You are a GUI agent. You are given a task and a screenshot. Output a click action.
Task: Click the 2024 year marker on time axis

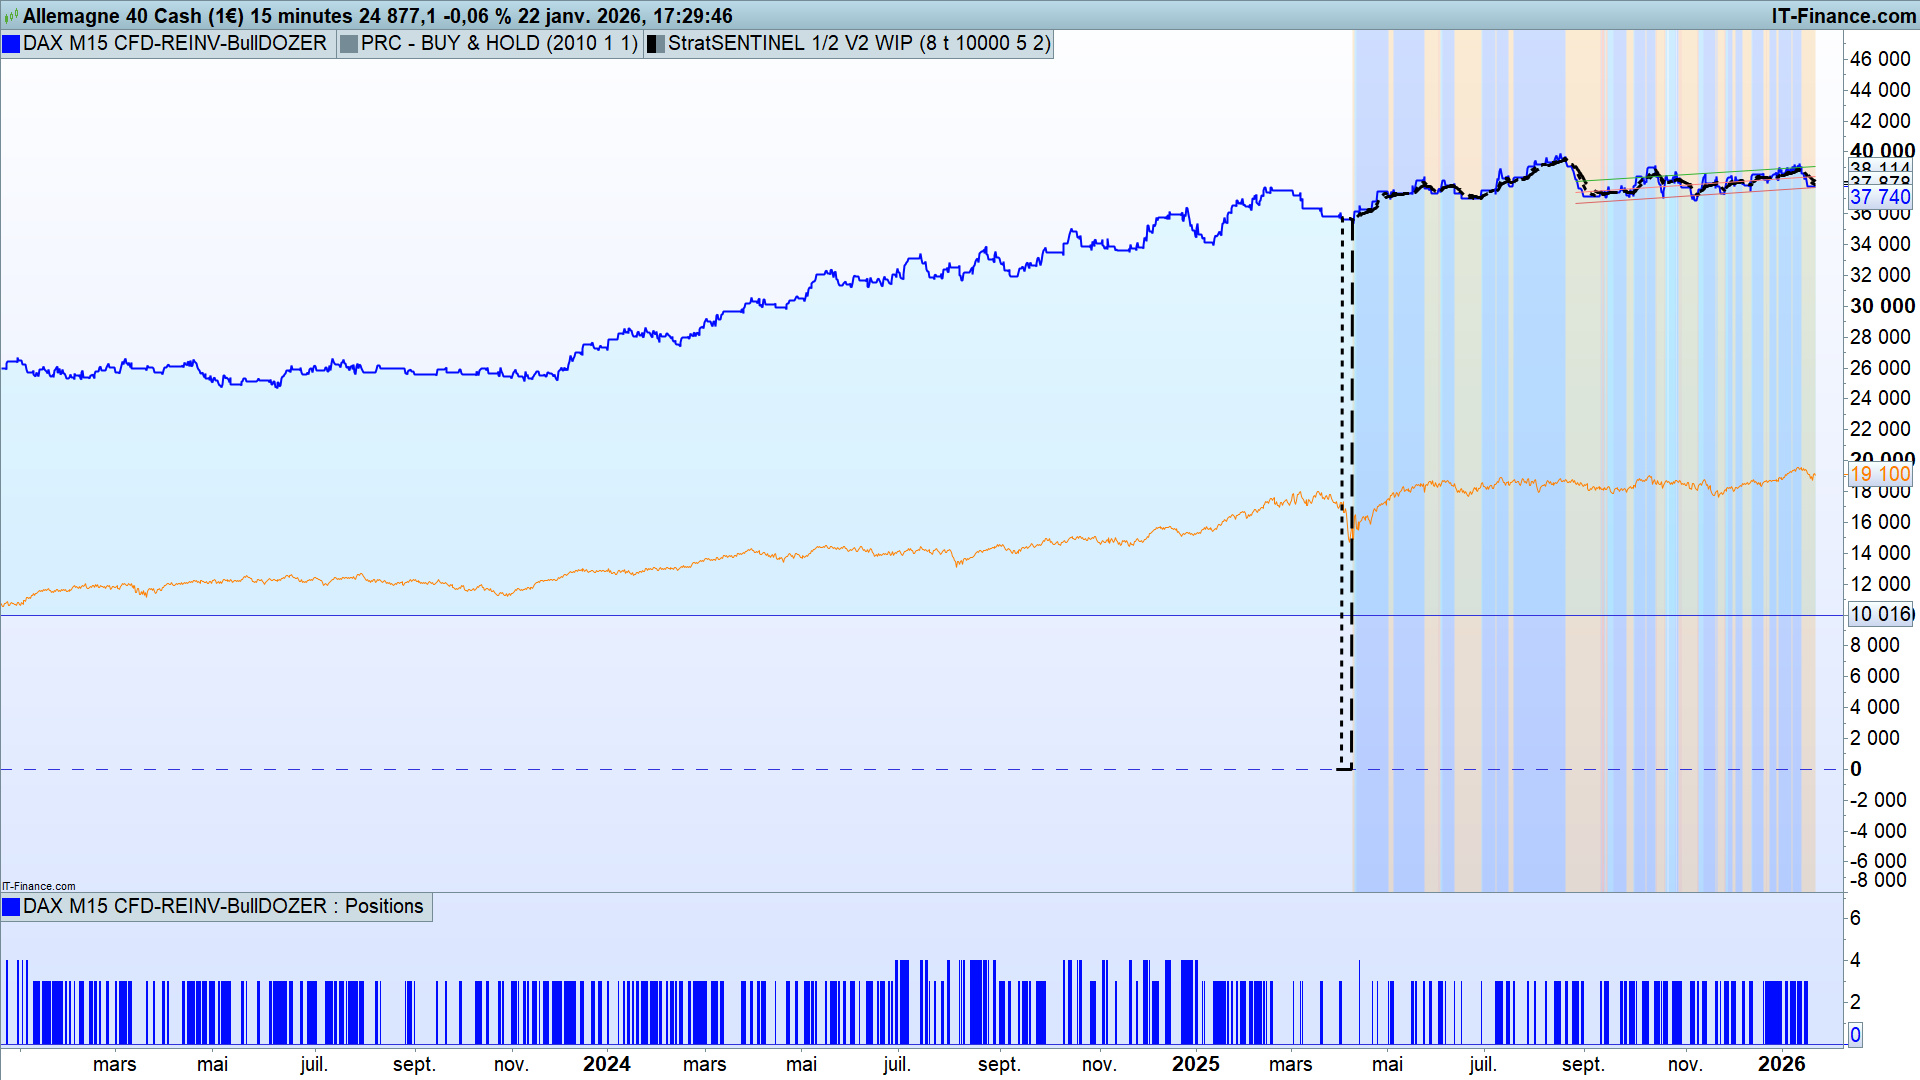pyautogui.click(x=606, y=1064)
